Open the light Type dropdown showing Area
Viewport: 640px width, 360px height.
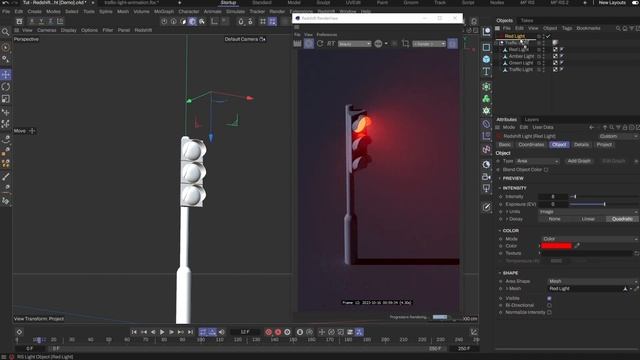[x=537, y=161]
